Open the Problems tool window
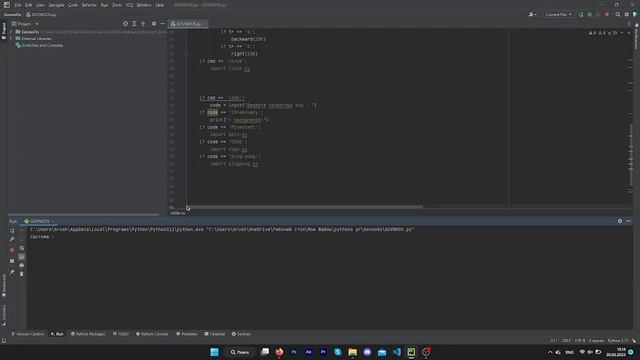 [187, 334]
